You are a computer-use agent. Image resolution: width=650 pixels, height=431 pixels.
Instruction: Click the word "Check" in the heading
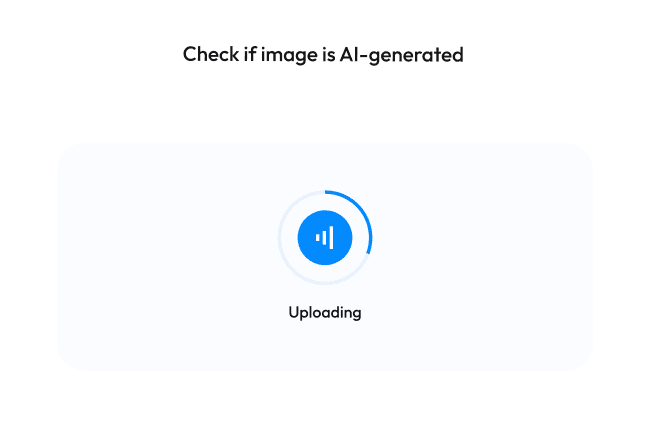(211, 54)
